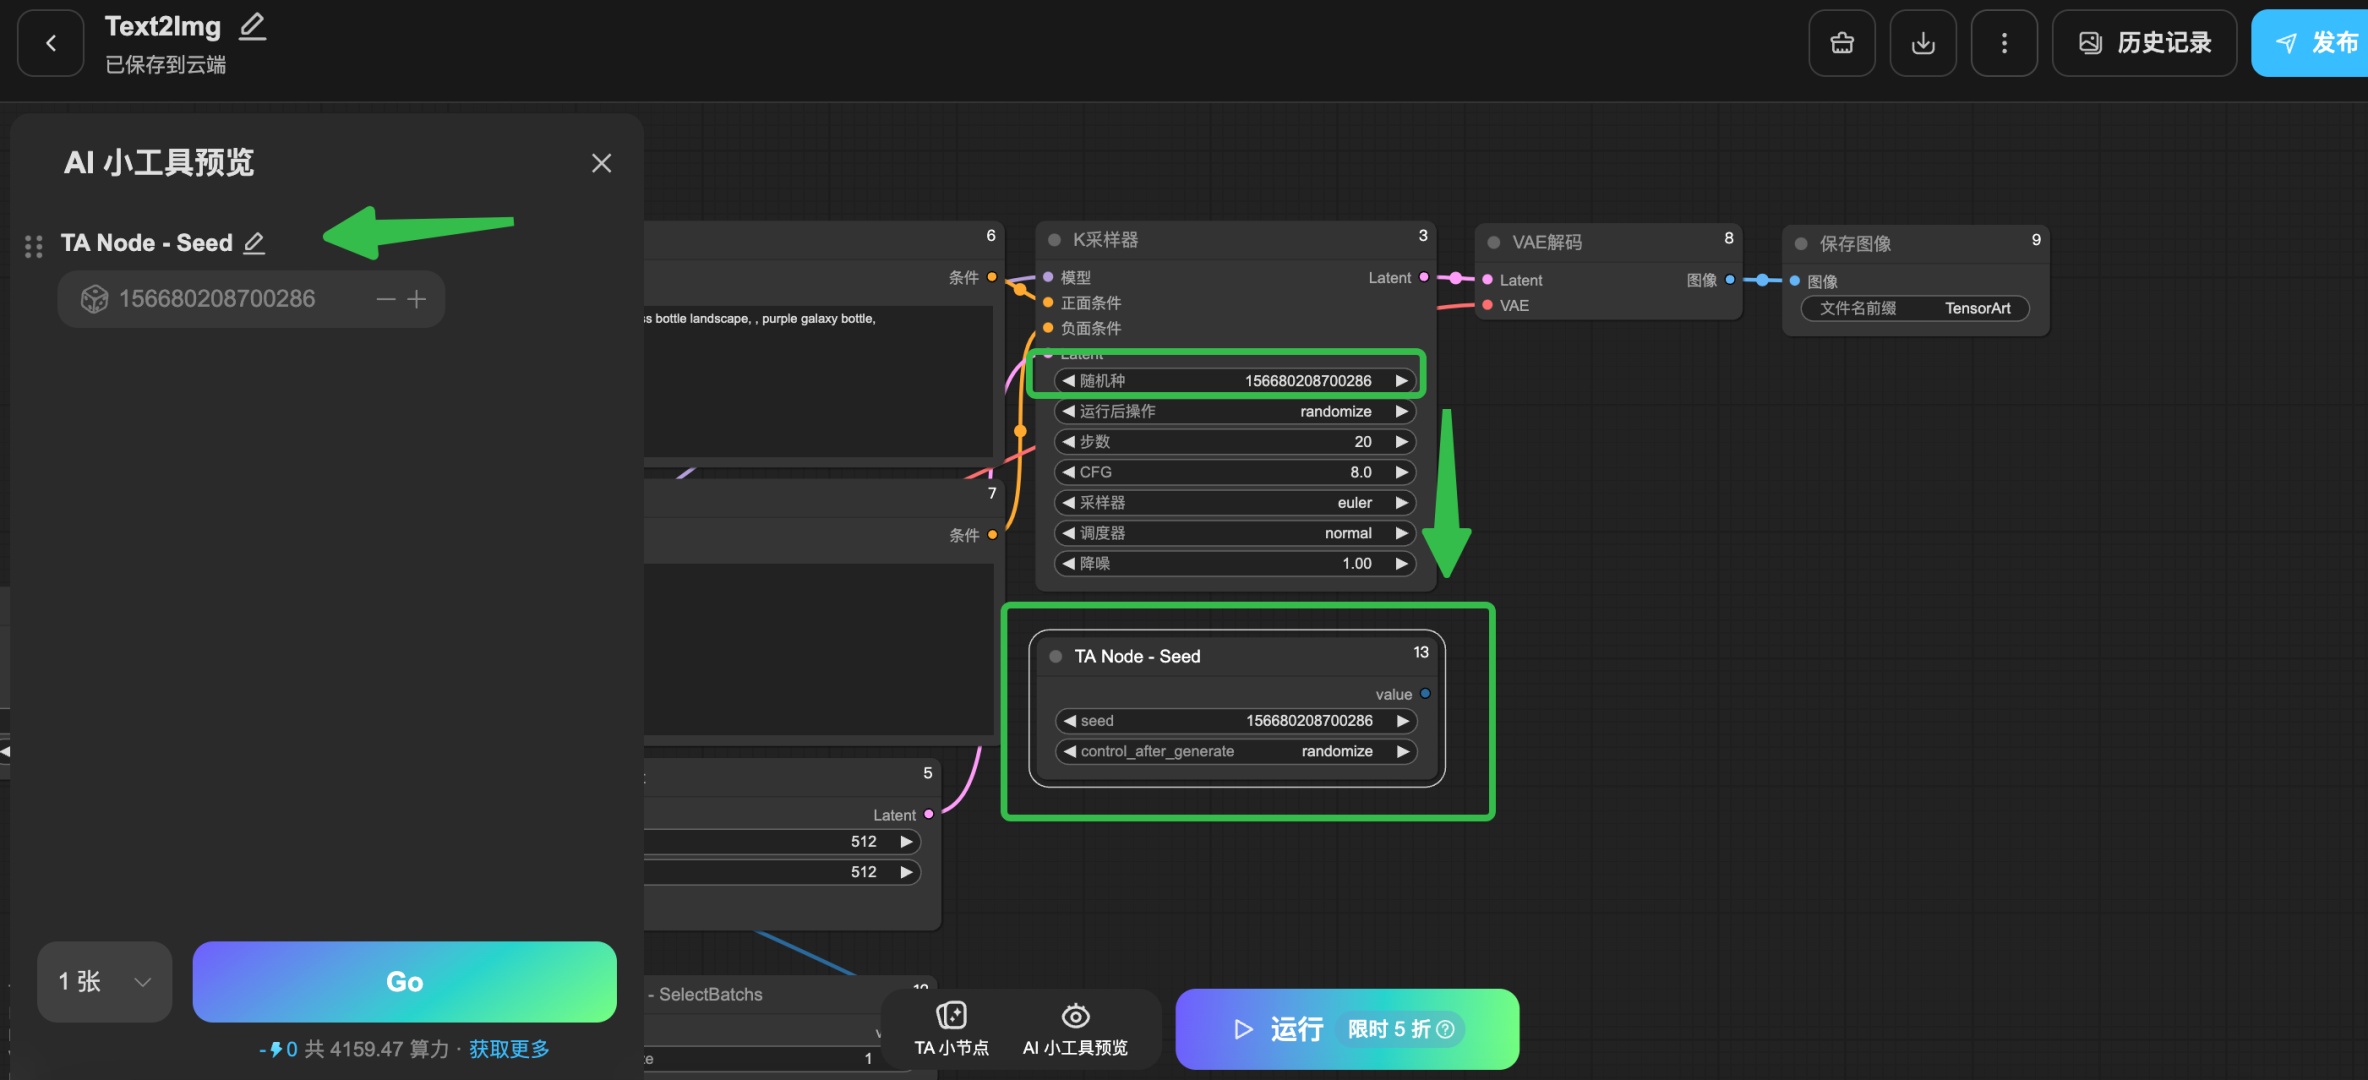Edit the Text2Img workflow title
The width and height of the screenshot is (2368, 1080).
[253, 26]
